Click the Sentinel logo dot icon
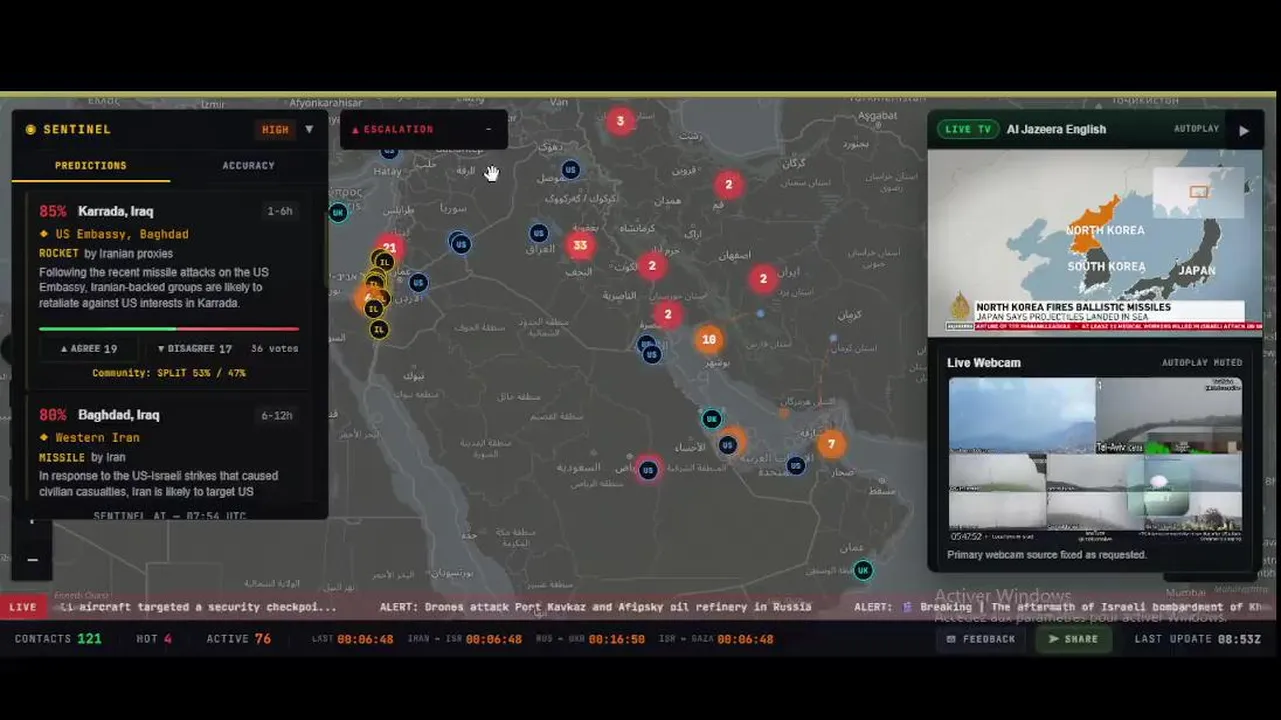The width and height of the screenshot is (1281, 720). pyautogui.click(x=31, y=129)
